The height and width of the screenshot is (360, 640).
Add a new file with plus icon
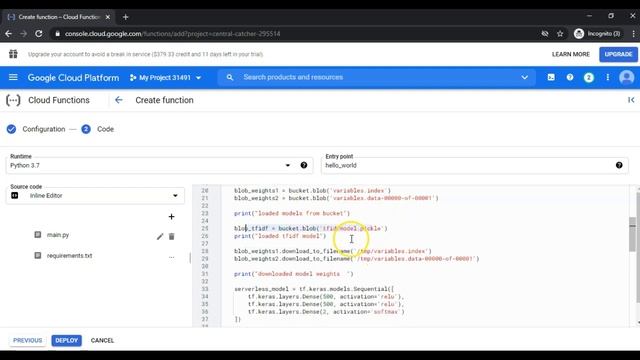click(171, 217)
